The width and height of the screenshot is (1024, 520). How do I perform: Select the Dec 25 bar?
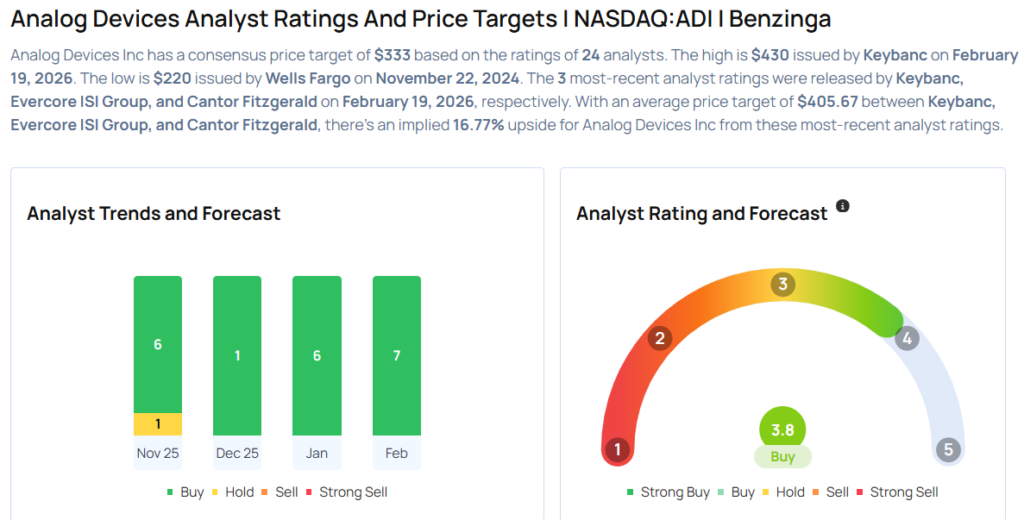[237, 355]
